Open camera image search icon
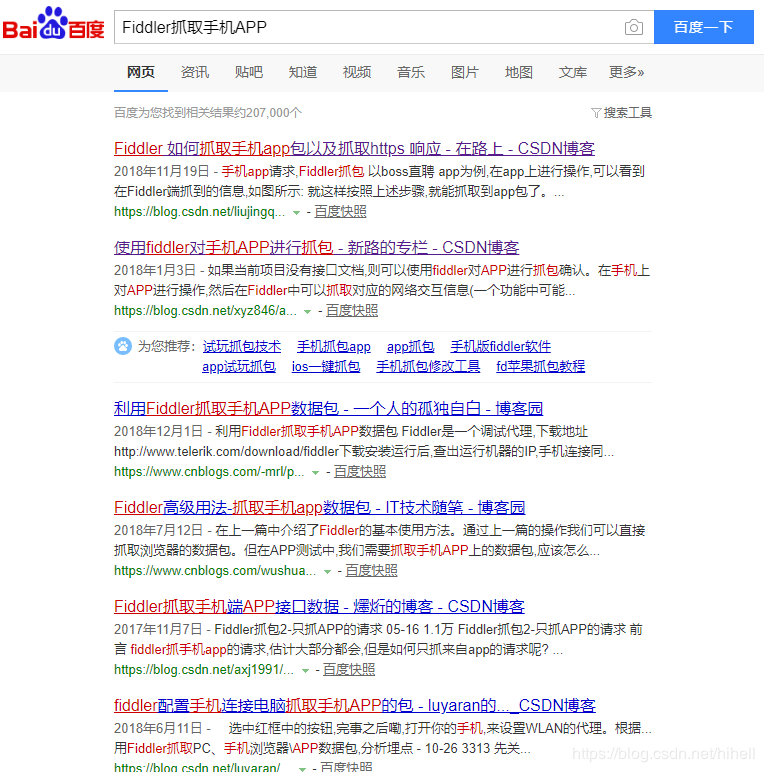 (x=634, y=27)
